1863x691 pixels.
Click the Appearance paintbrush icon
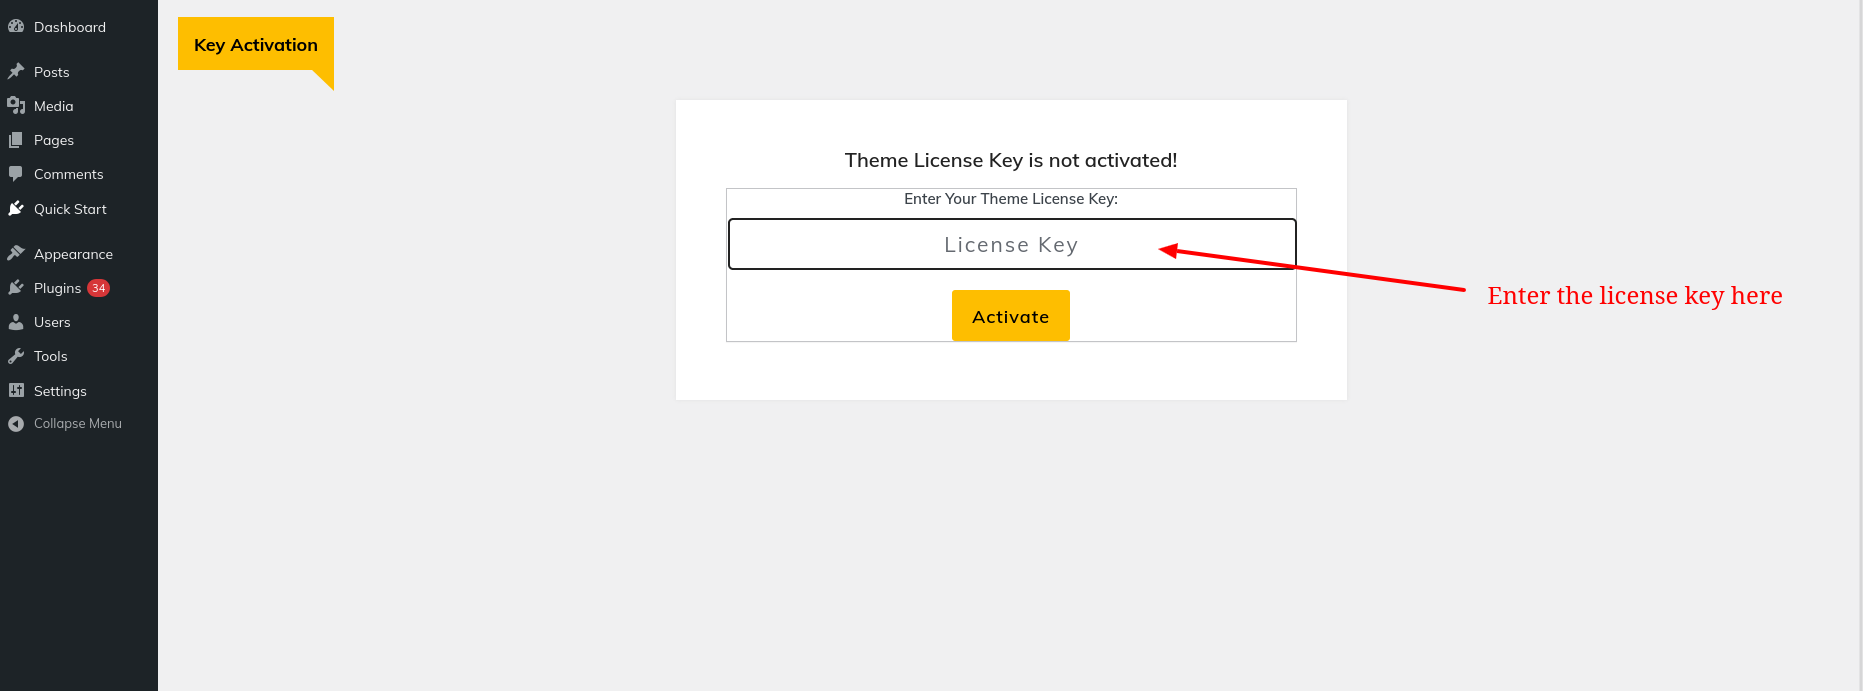(x=16, y=254)
